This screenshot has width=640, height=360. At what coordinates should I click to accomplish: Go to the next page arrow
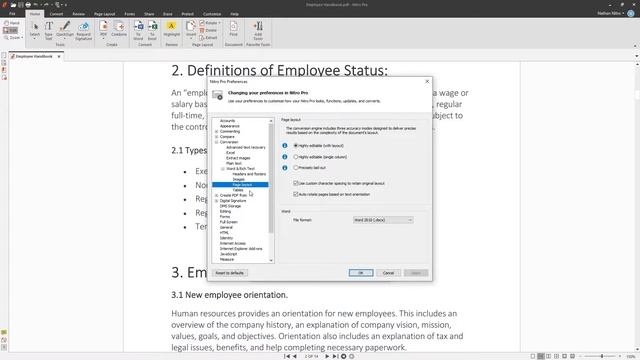pos(327,356)
